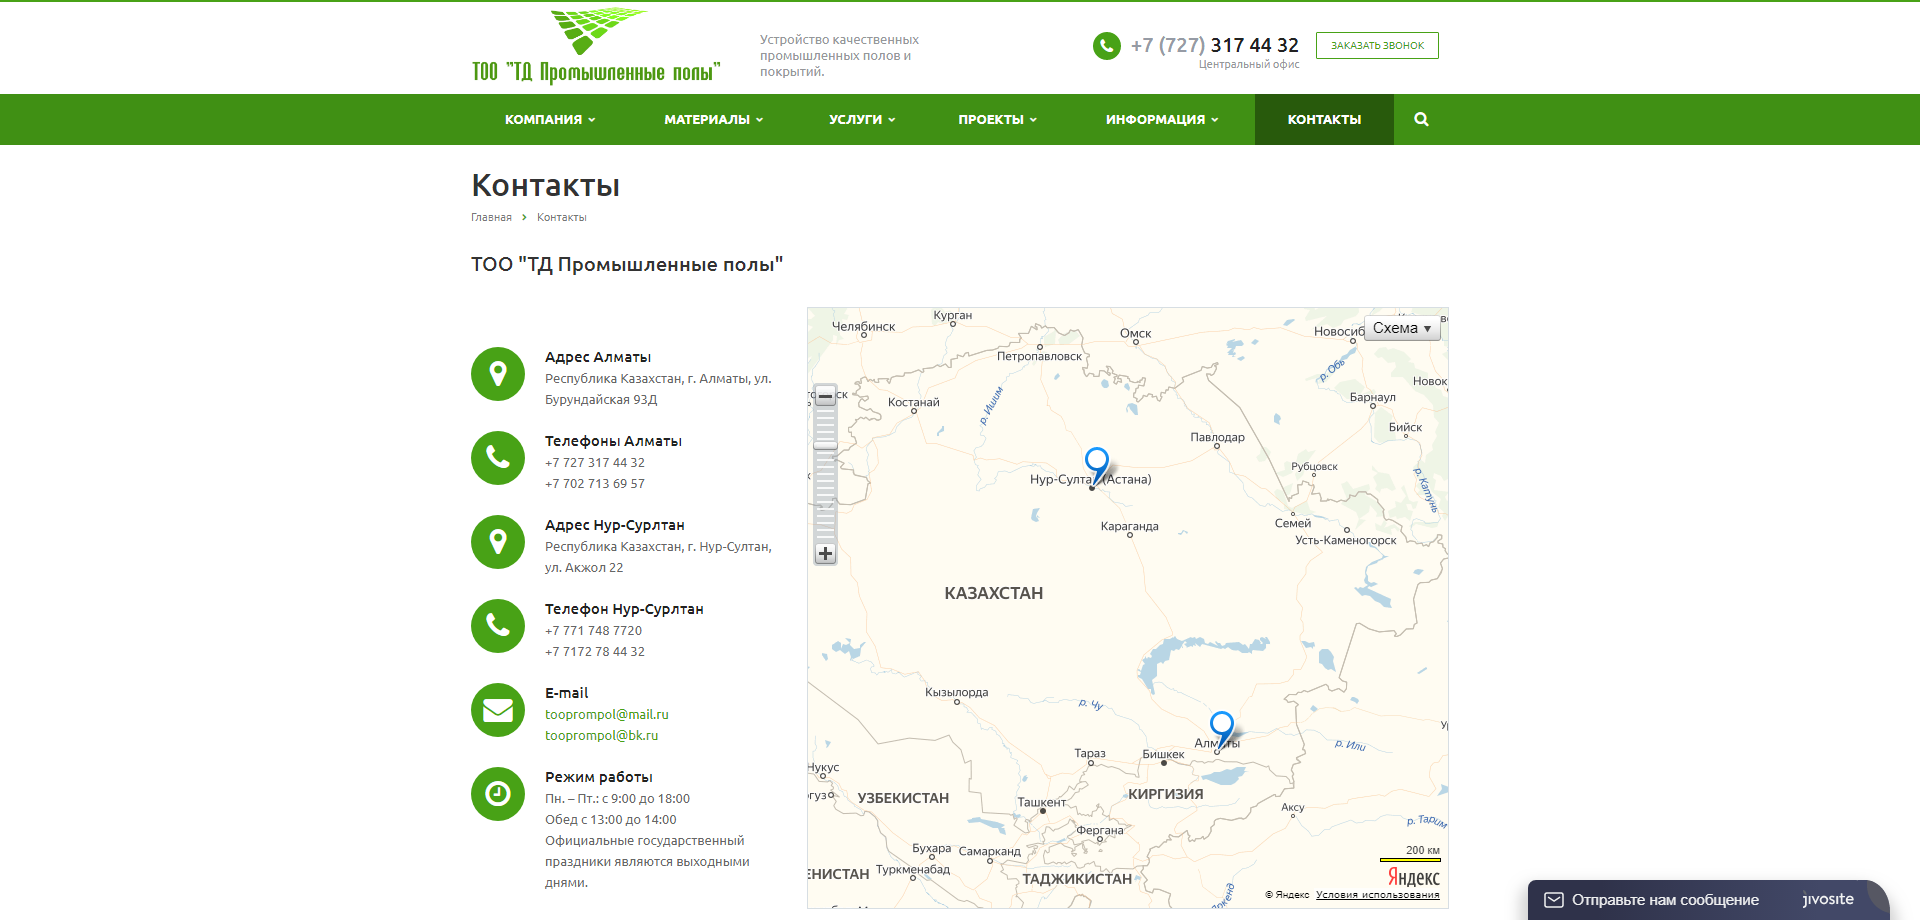Open the Схема map type dropdown
Screen dimensions: 1920x920
point(1402,328)
